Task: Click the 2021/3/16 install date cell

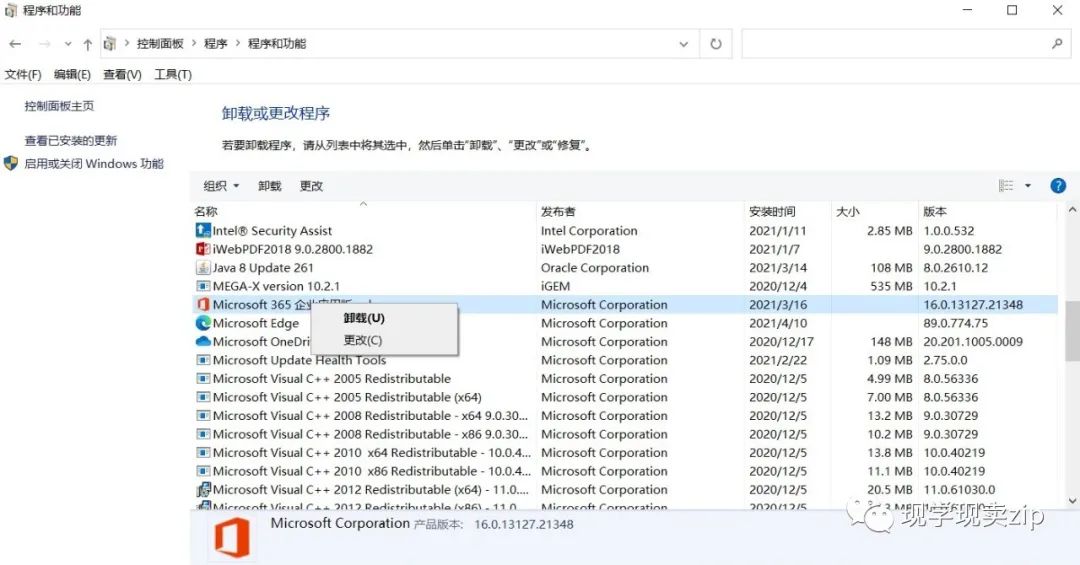Action: click(778, 305)
